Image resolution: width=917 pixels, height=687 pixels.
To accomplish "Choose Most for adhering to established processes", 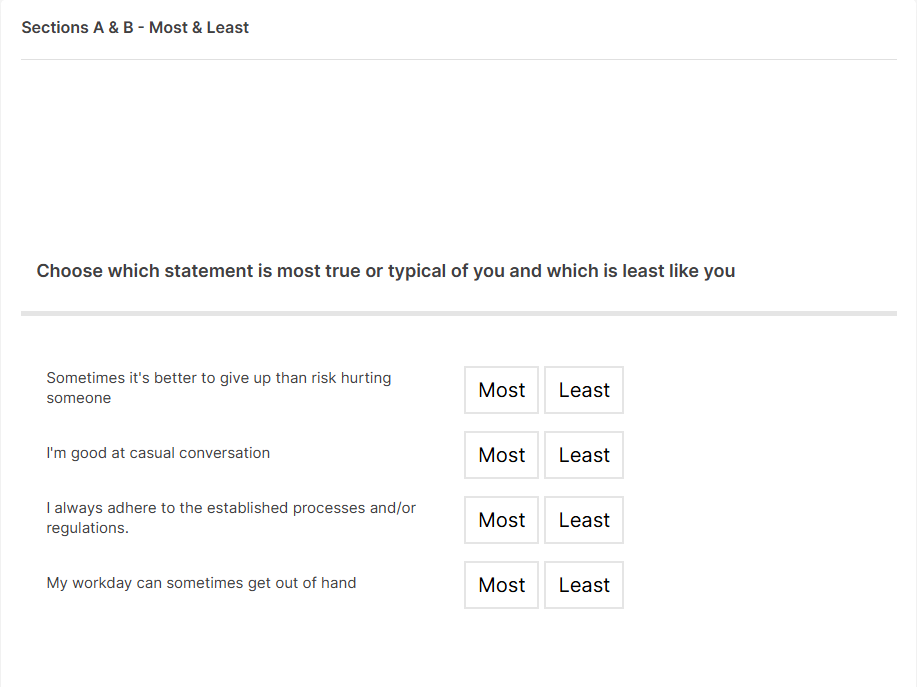I will pos(501,520).
